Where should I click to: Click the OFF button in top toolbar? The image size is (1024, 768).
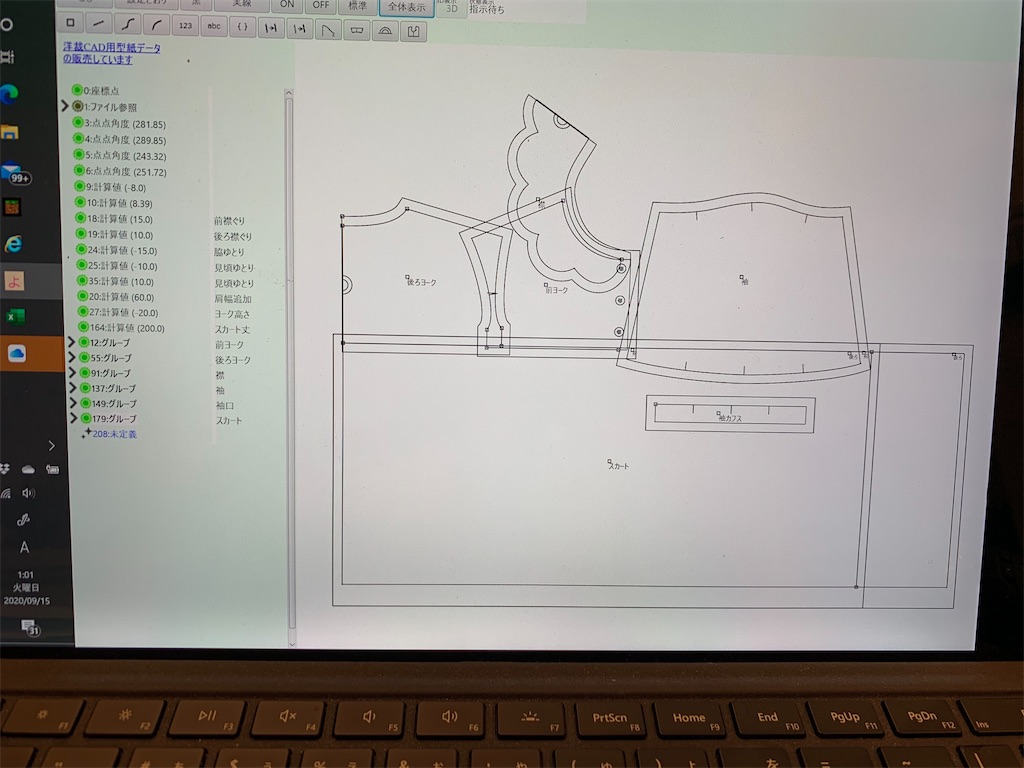coord(321,6)
